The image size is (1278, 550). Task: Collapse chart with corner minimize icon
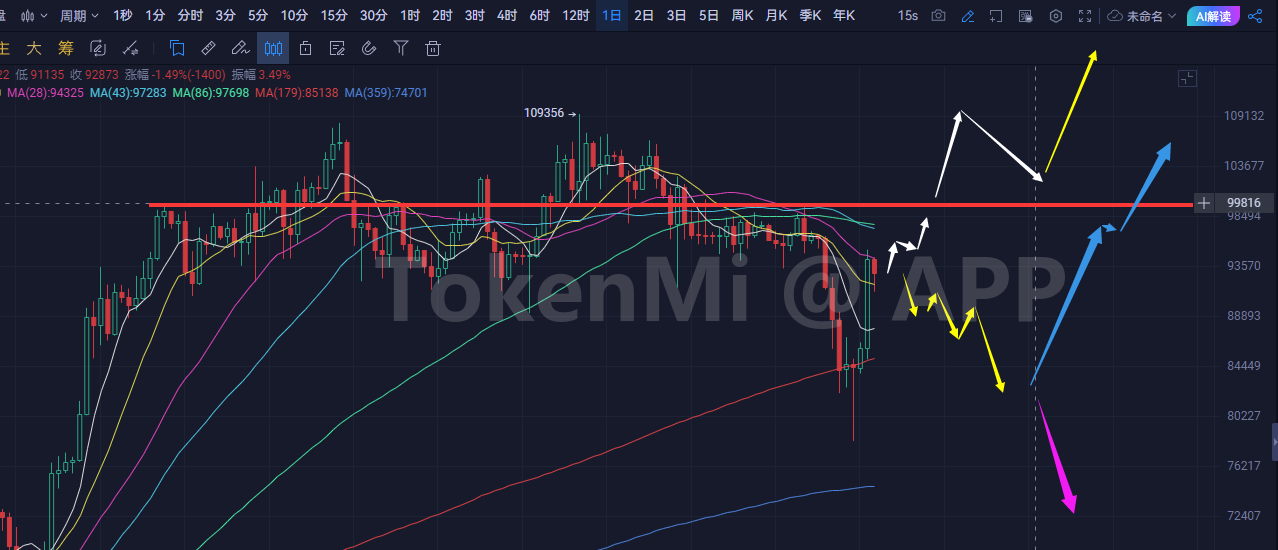click(x=1187, y=79)
